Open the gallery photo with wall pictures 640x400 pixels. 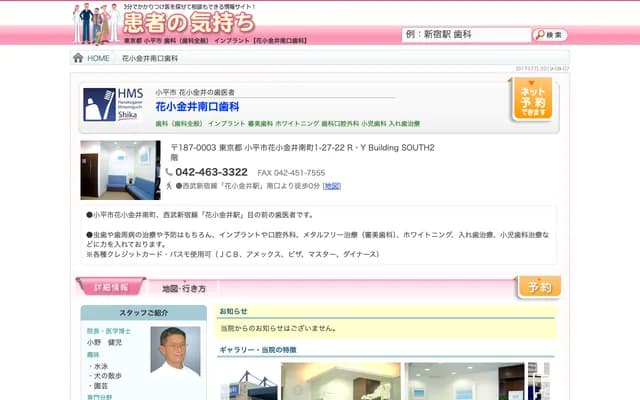pyautogui.click(x=464, y=382)
